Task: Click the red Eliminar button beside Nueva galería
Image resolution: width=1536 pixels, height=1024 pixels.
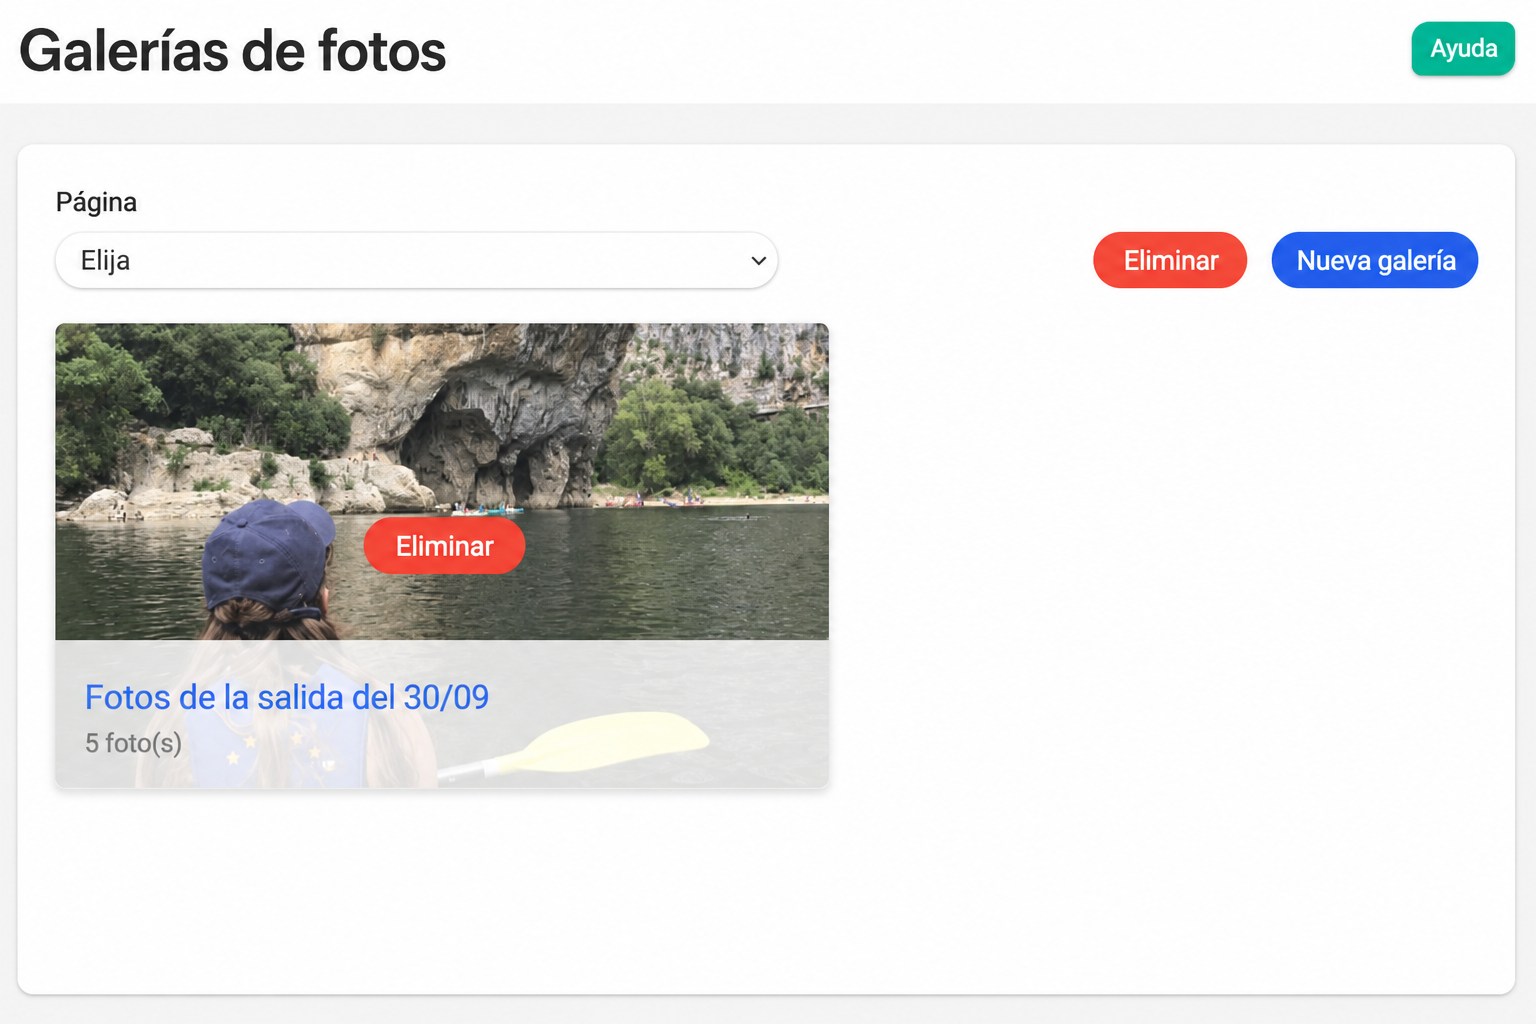Action: pyautogui.click(x=1170, y=260)
